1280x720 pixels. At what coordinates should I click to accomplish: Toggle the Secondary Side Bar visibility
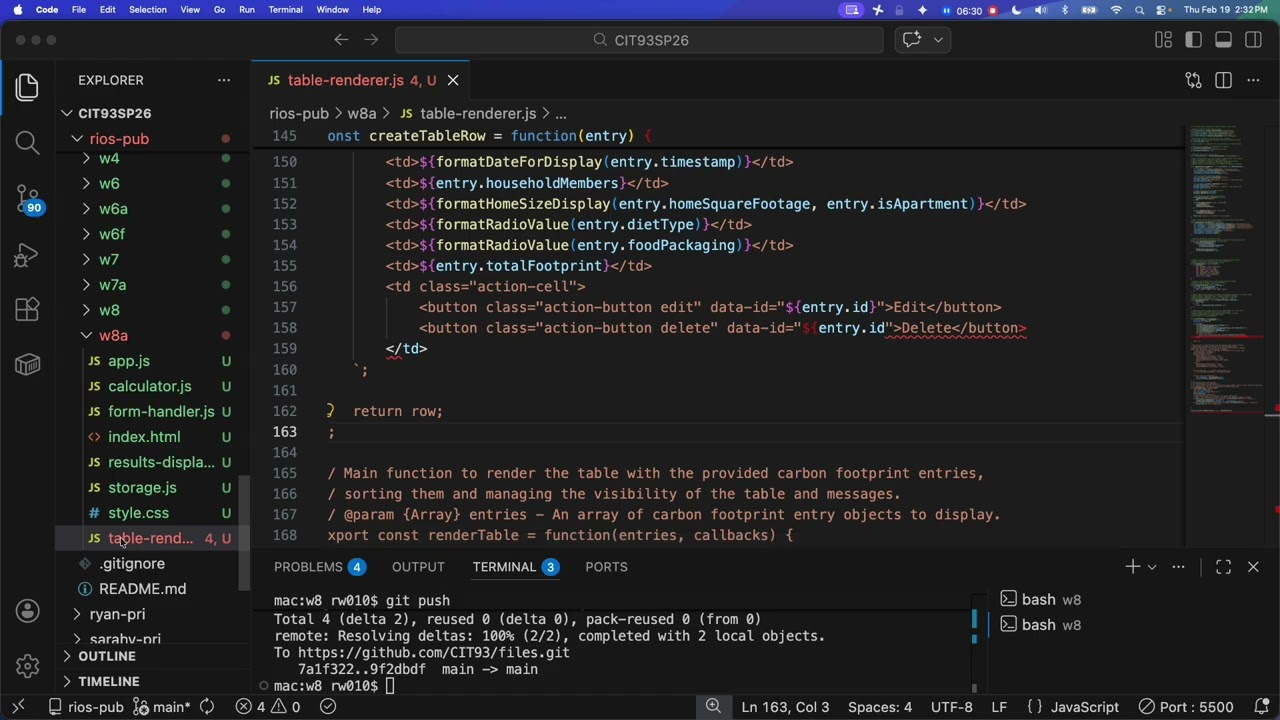(x=1253, y=40)
